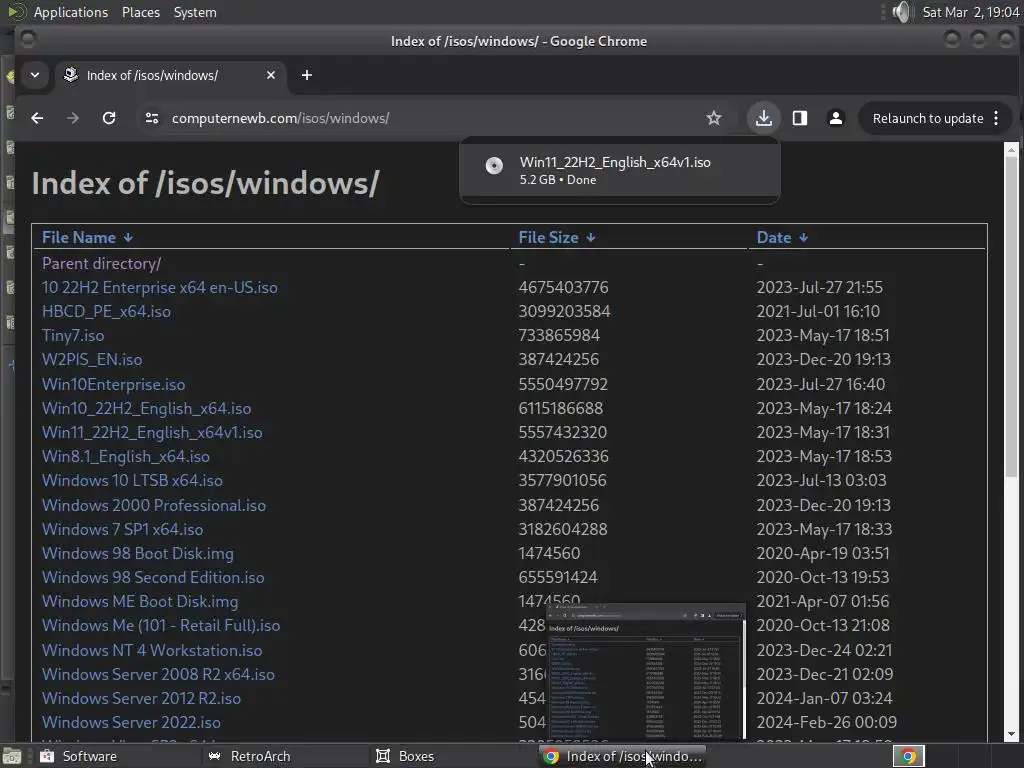Click W2PIS_EN.iso link
The width and height of the screenshot is (1024, 768).
(x=92, y=360)
